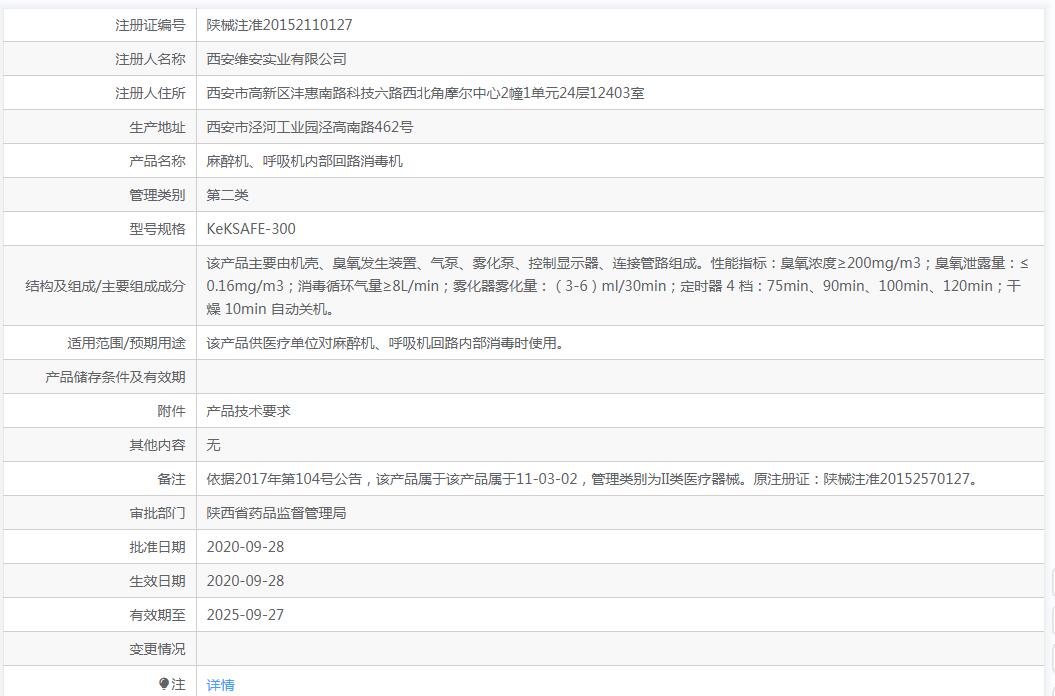1055x696 pixels.
Task: Click the 注册证编号 label
Action: (x=150, y=25)
